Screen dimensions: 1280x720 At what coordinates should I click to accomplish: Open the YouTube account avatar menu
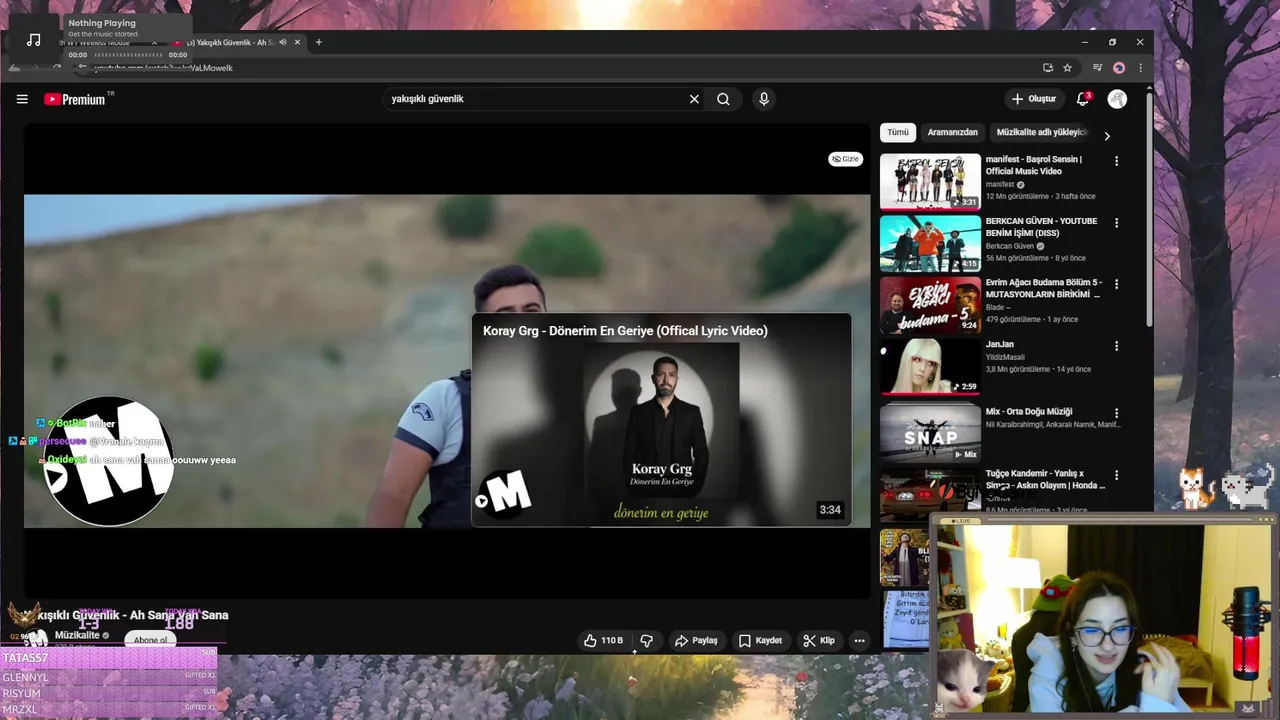1117,99
